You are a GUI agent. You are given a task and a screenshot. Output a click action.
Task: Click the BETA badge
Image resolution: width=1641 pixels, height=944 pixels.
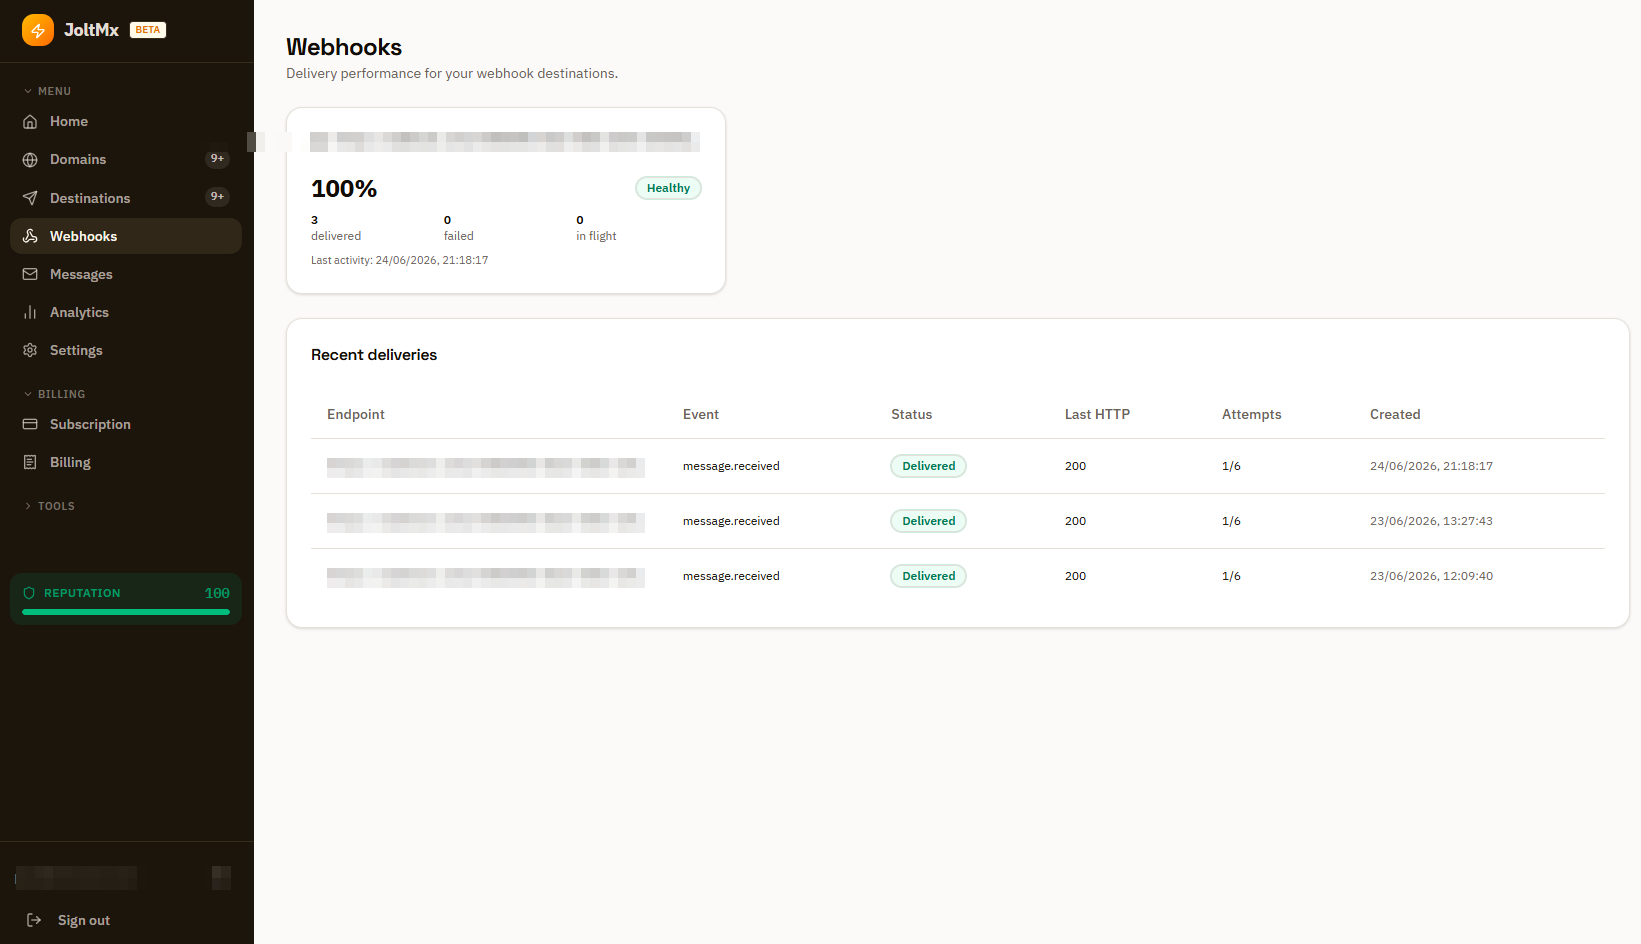tap(148, 30)
